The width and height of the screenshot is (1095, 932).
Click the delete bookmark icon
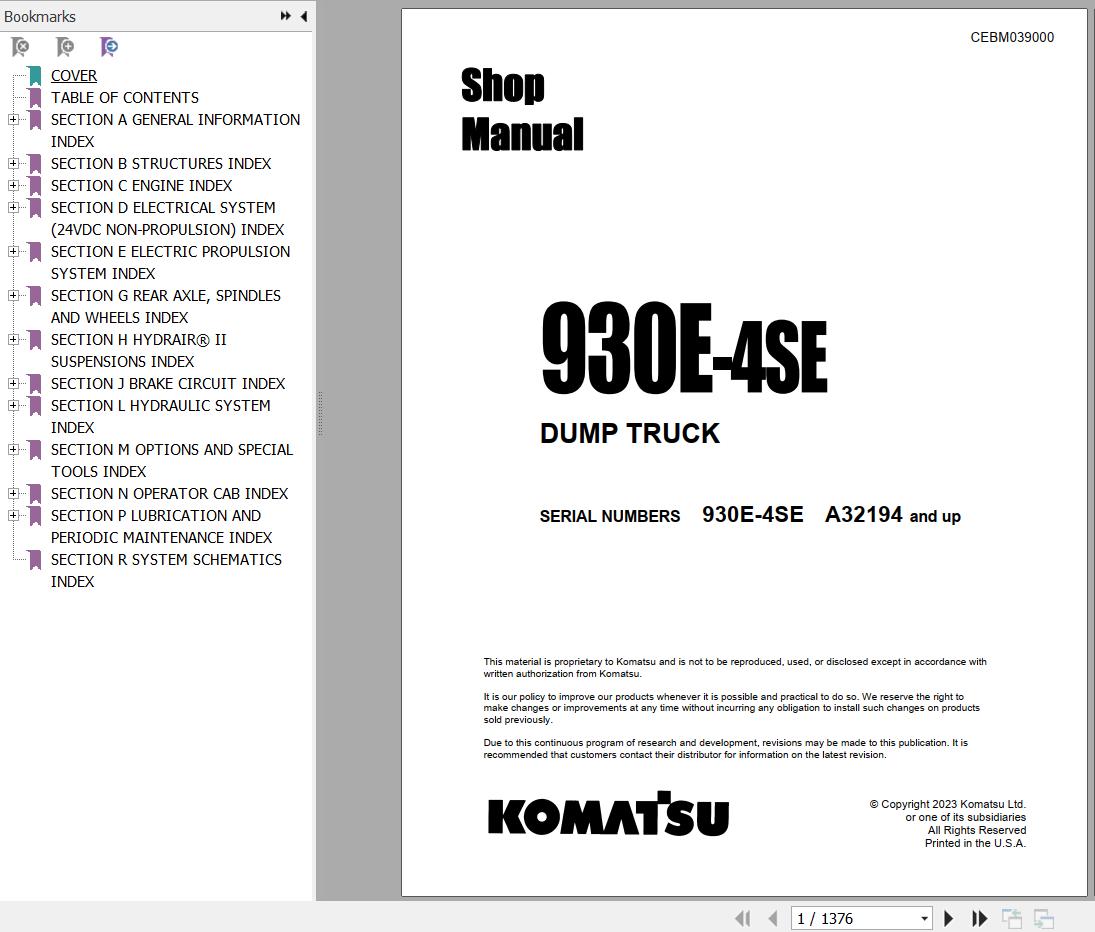tap(20, 47)
